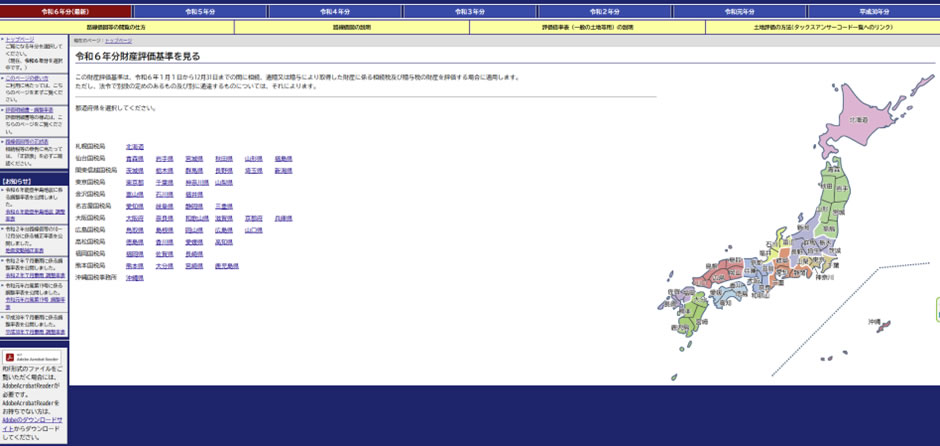Click the 鹿児島県 link
Image resolution: width=940 pixels, height=446 pixels.
[226, 266]
